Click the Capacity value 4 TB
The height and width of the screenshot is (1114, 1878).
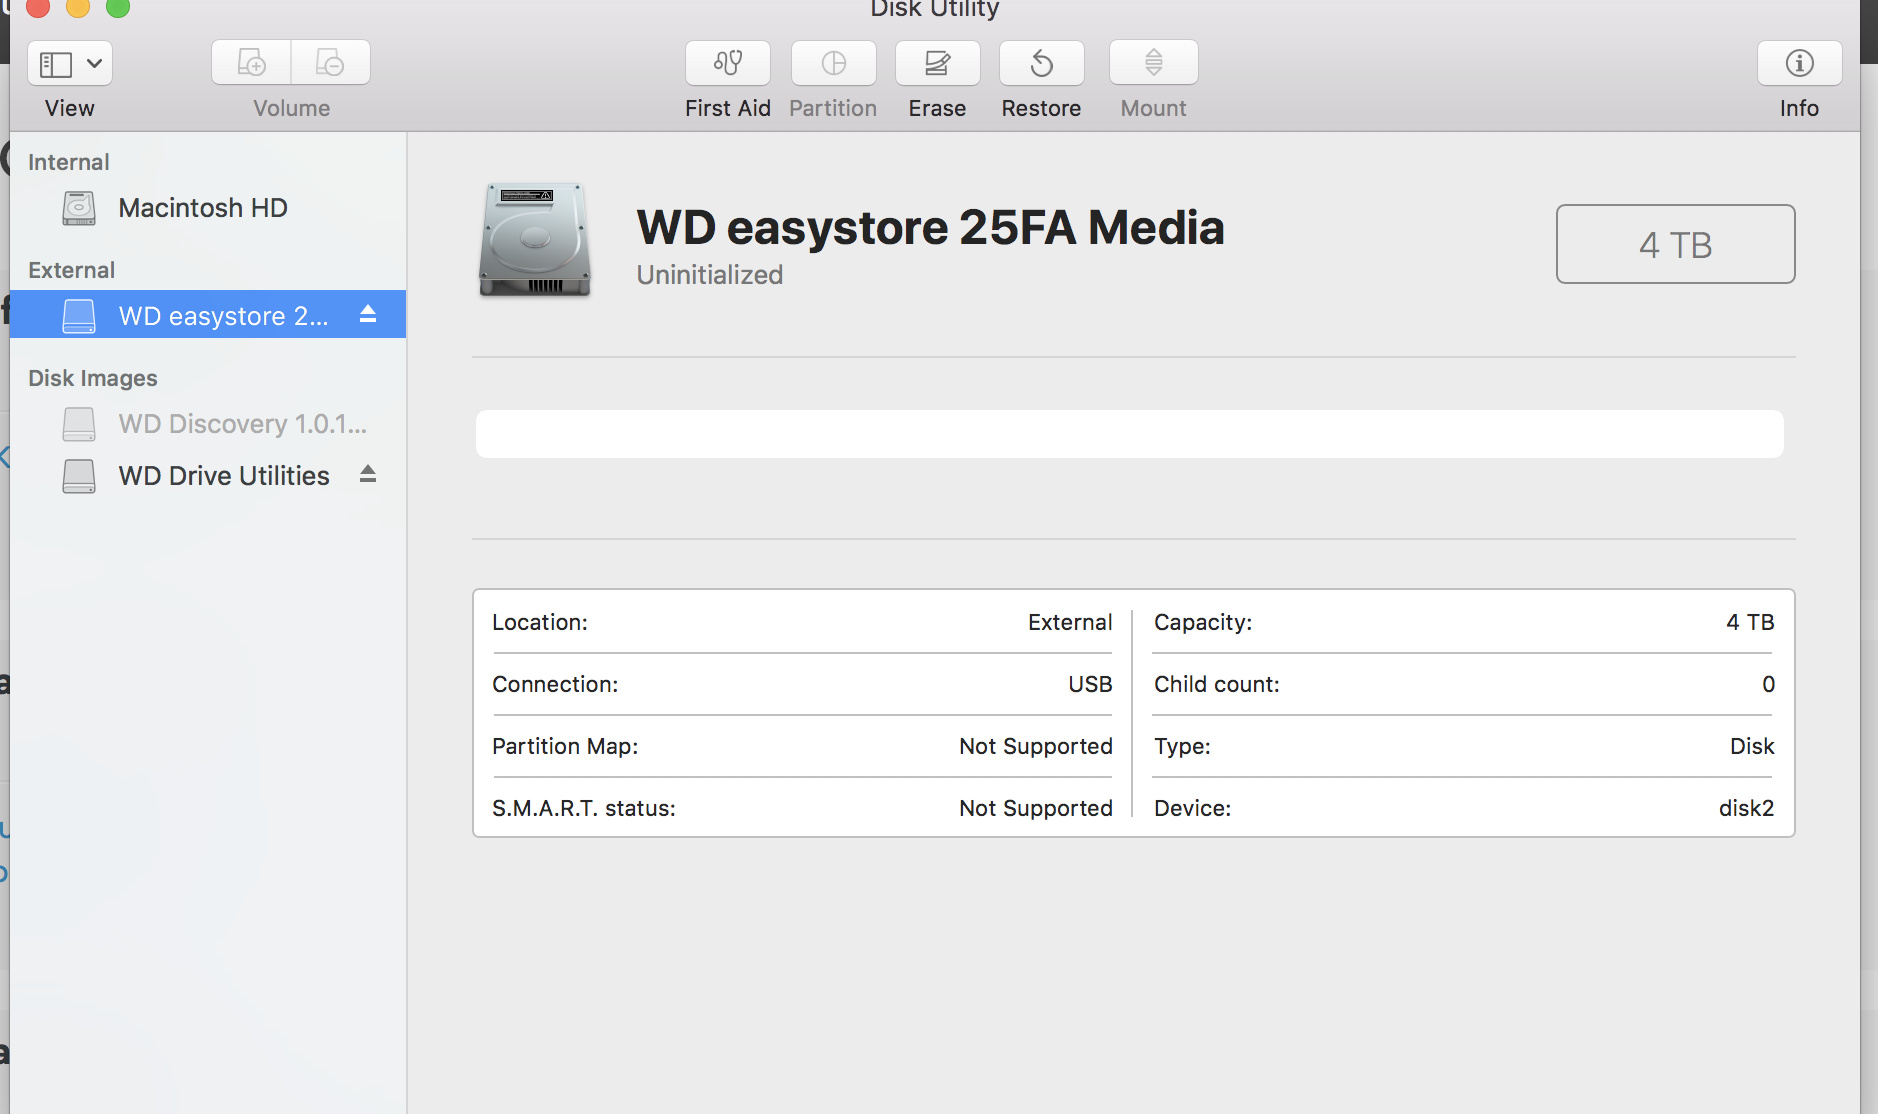pyautogui.click(x=1750, y=622)
